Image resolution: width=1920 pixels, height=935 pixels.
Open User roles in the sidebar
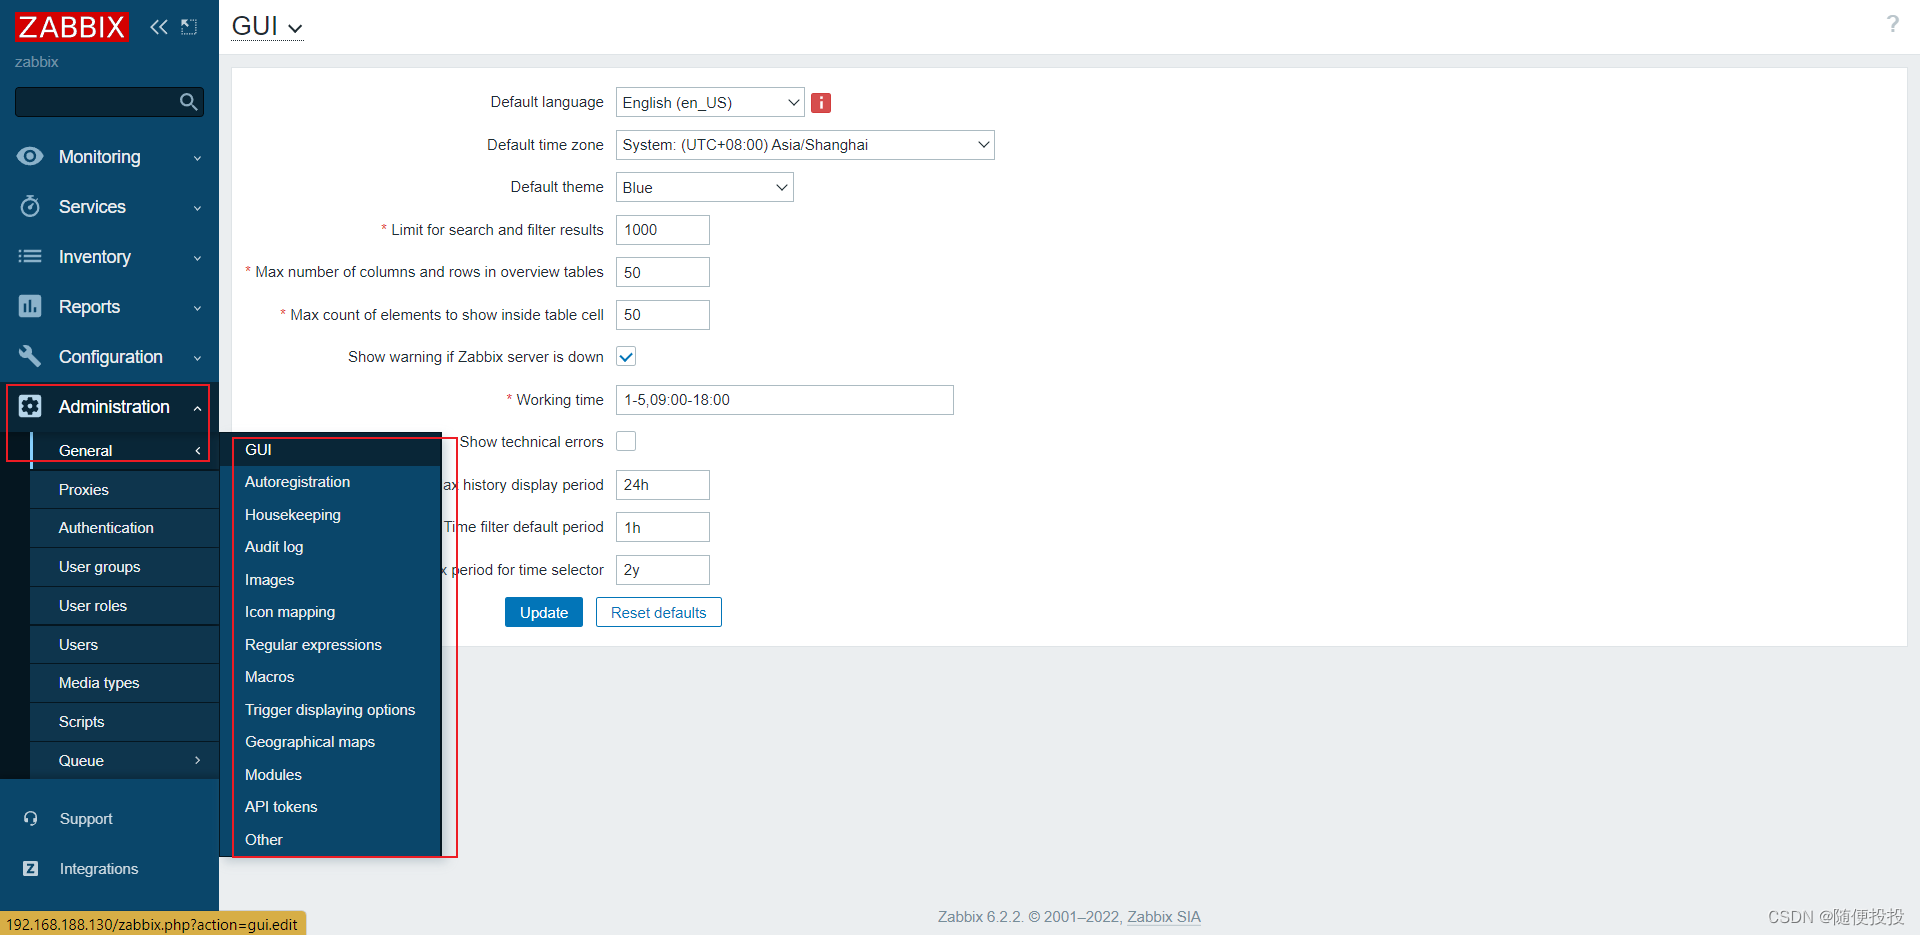(124, 605)
